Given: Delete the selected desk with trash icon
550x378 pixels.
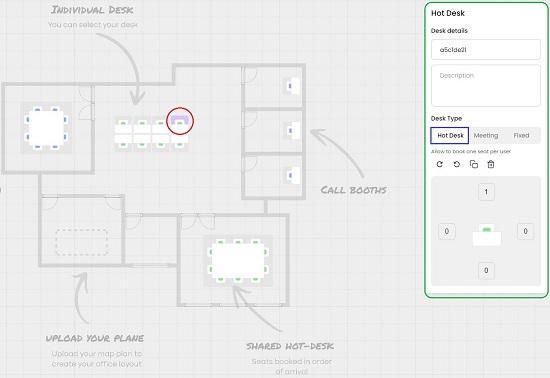Looking at the screenshot, I should [x=491, y=164].
